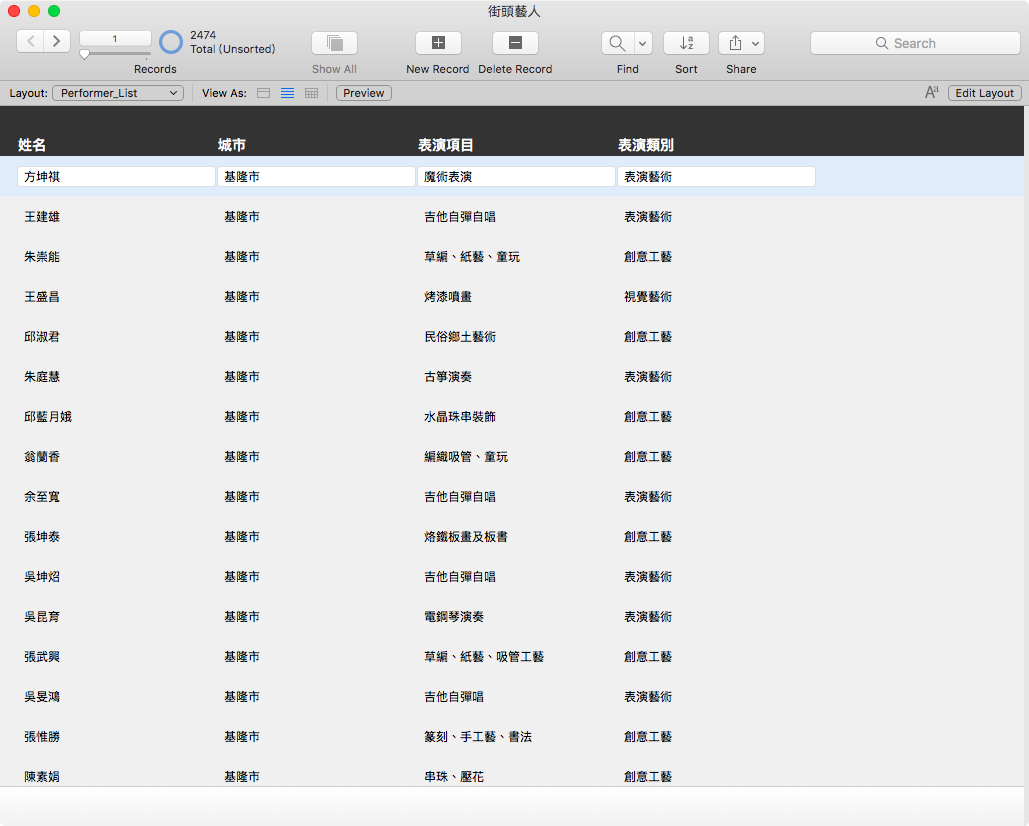This screenshot has width=1029, height=826.
Task: Click 水晶珠串裝飾 performance item
Action: pos(460,417)
